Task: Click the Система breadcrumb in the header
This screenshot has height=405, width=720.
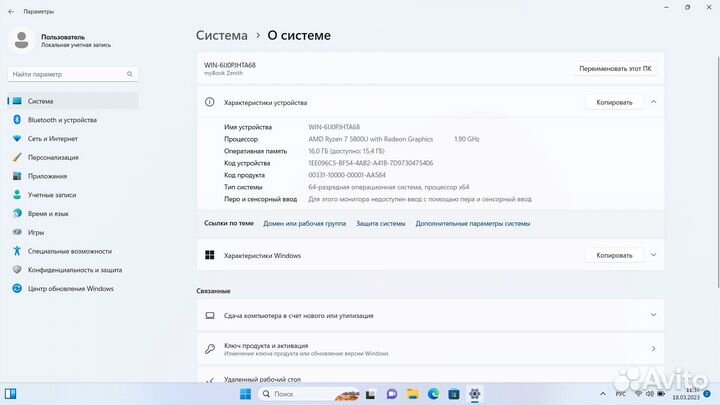Action: tap(222, 35)
